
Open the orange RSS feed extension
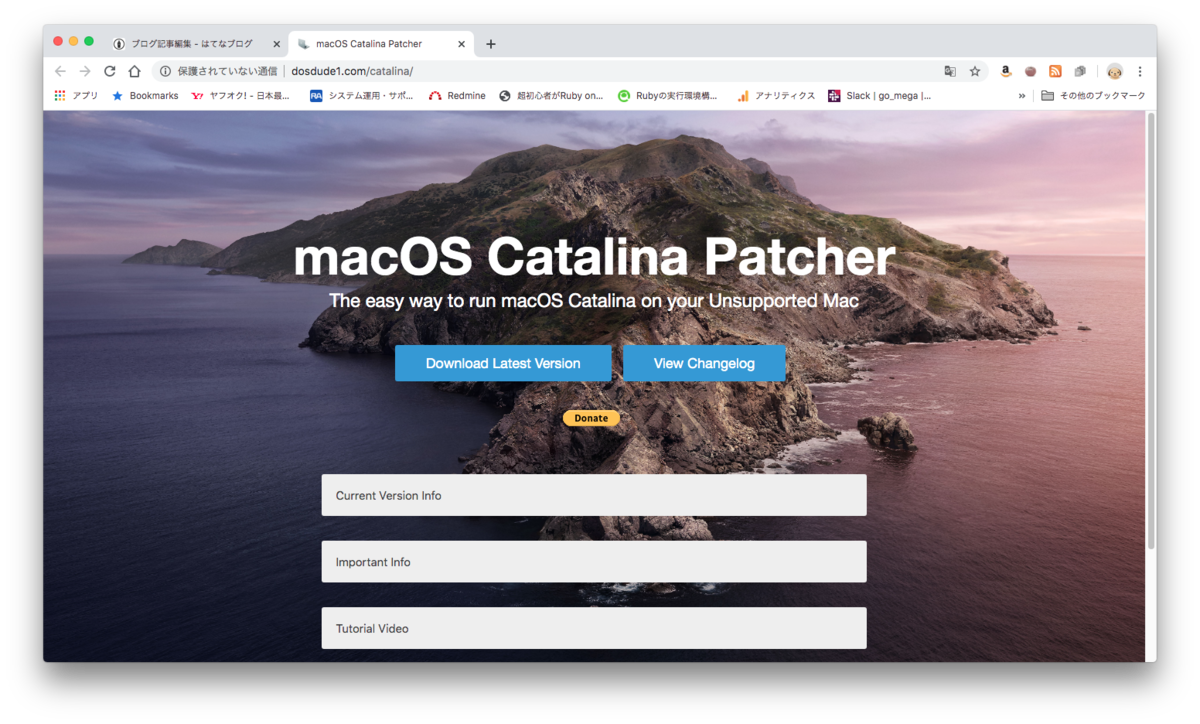pos(1055,71)
